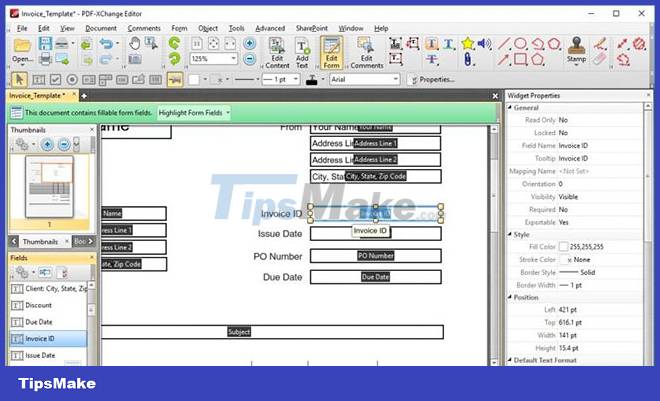660x401 pixels.
Task: Activate the Add Text tool
Action: tap(302, 53)
